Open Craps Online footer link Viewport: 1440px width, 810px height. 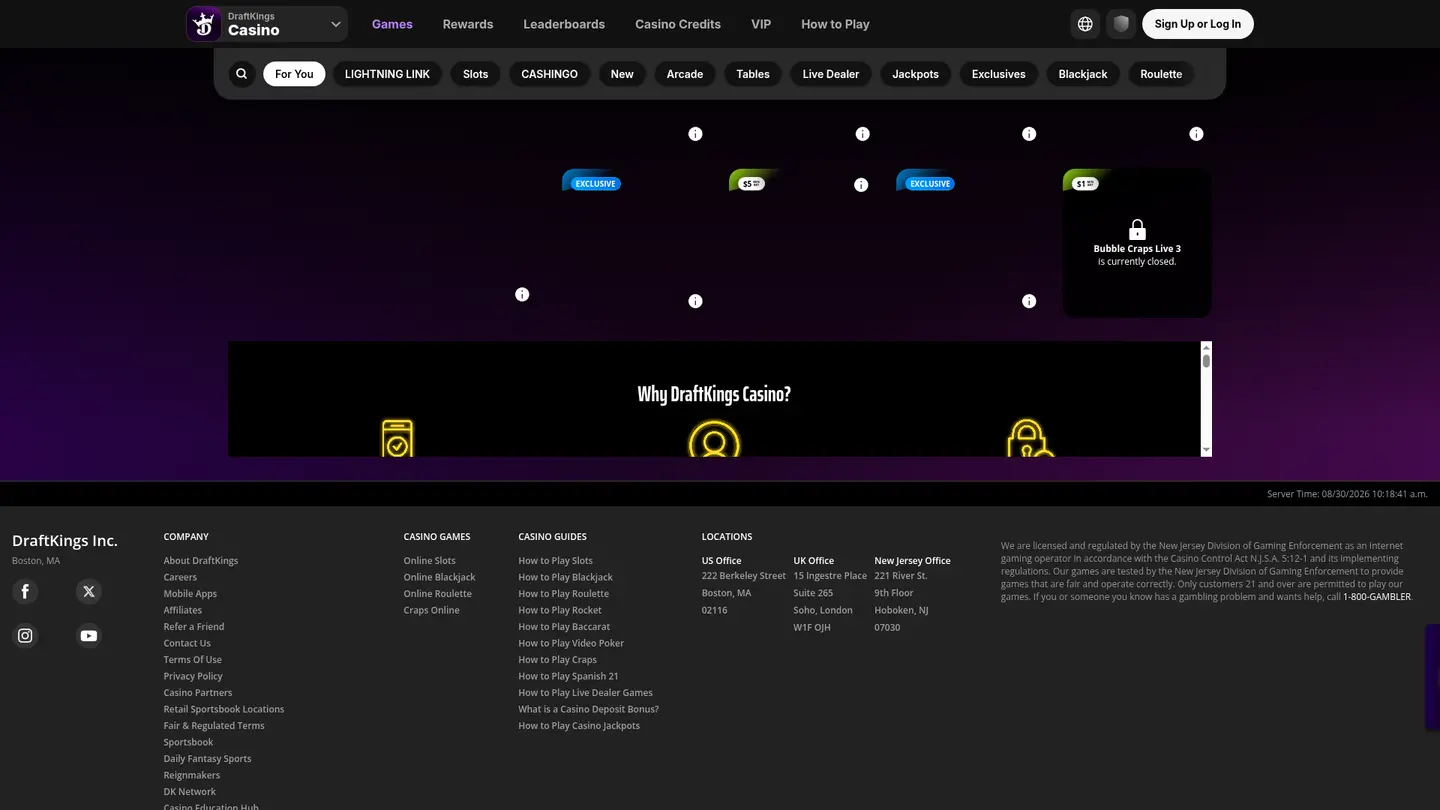[432, 610]
